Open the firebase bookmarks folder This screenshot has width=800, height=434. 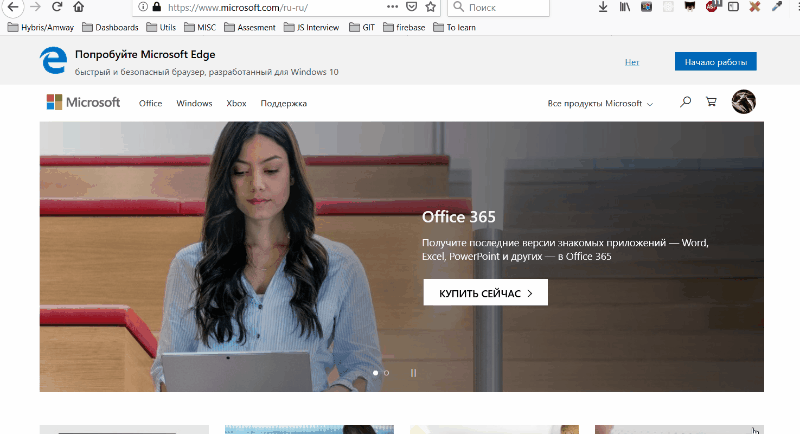(x=404, y=28)
